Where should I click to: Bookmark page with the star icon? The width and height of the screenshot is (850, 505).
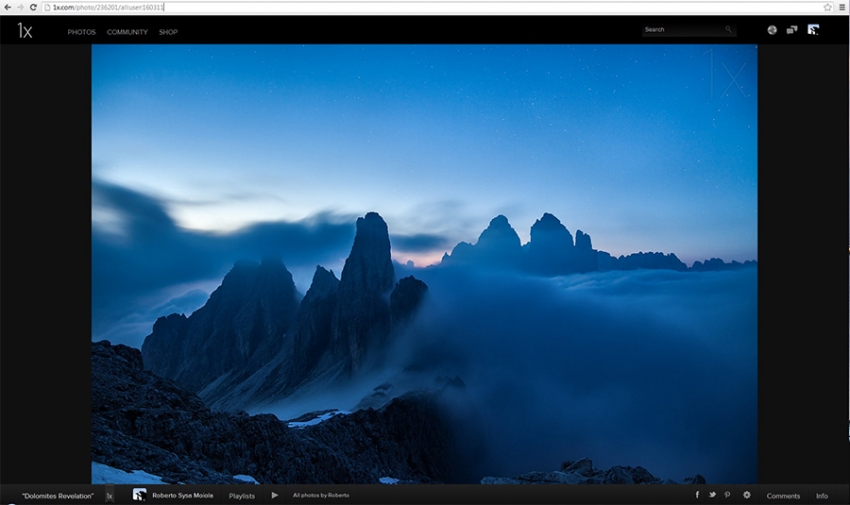click(827, 7)
